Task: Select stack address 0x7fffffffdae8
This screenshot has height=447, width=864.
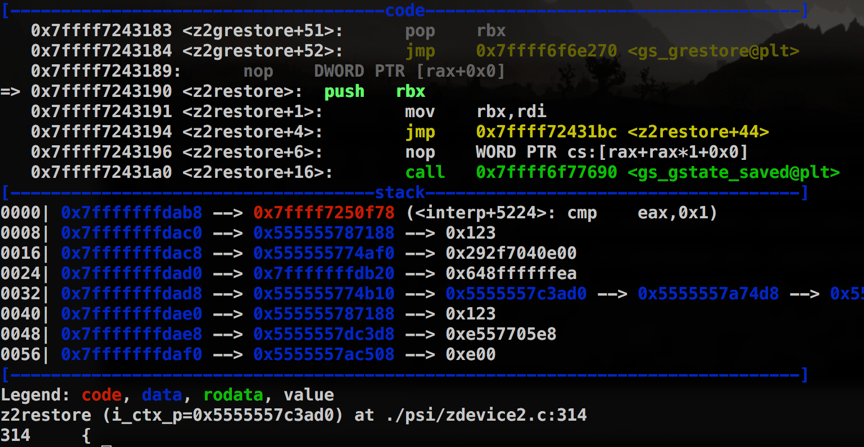Action: click(132, 335)
